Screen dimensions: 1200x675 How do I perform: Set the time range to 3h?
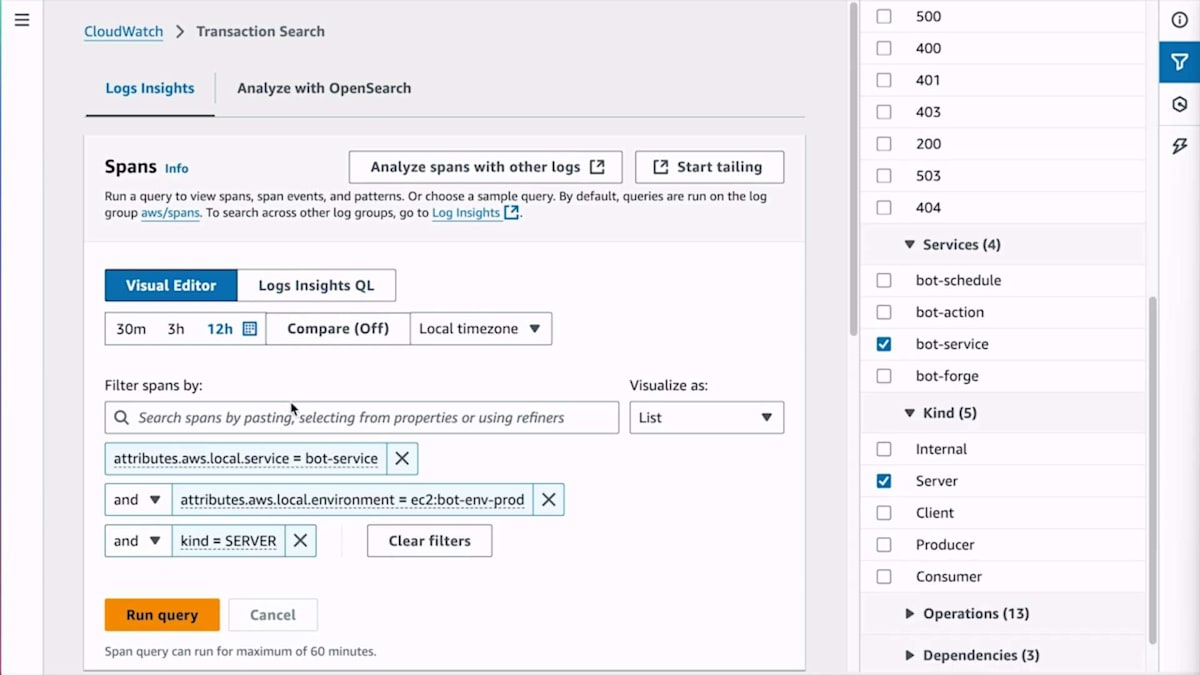tap(176, 329)
